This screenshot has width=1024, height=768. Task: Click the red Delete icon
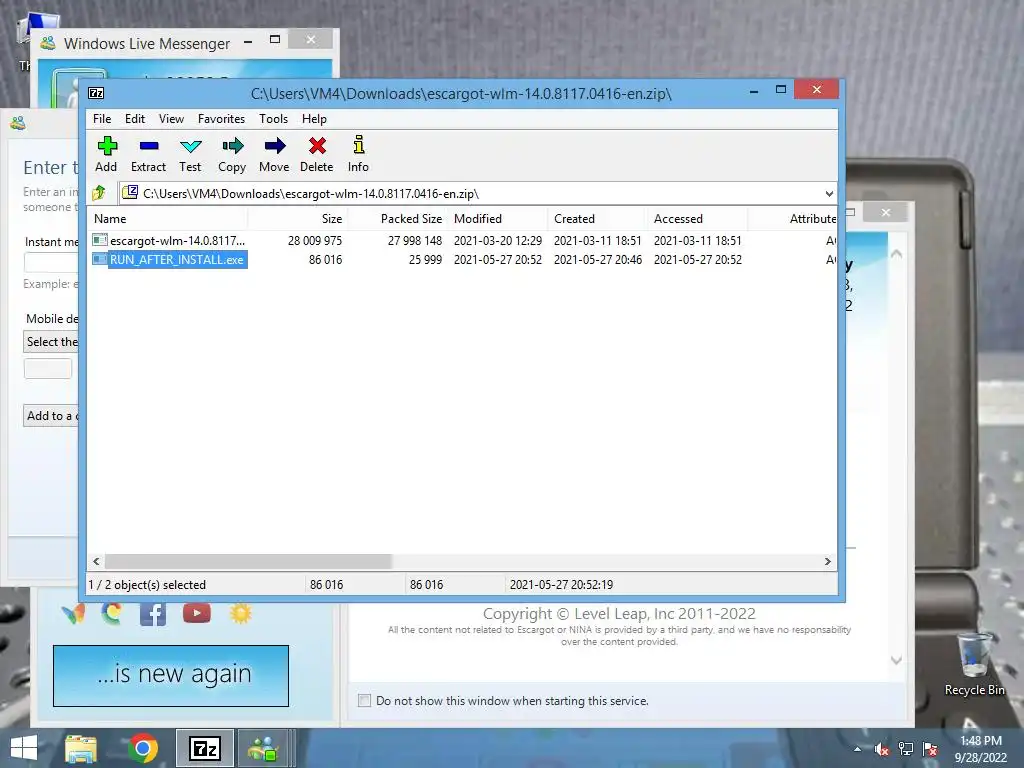(317, 146)
